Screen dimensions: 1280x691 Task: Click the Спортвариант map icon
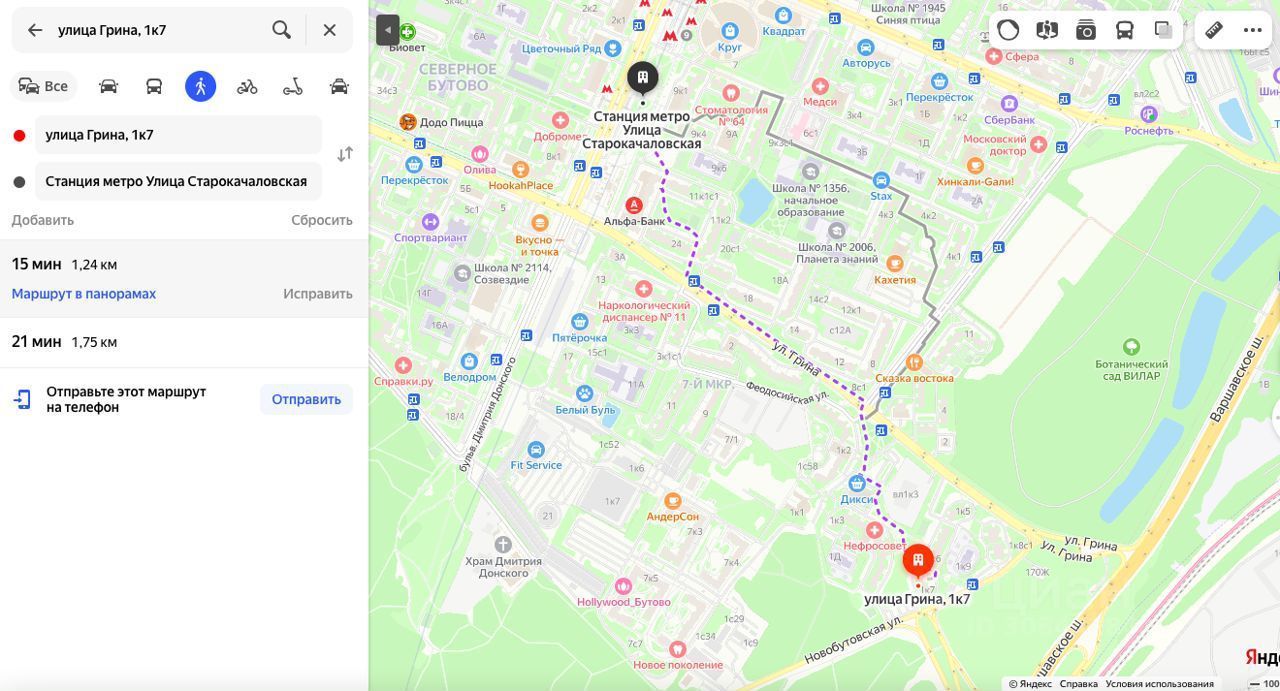[430, 222]
